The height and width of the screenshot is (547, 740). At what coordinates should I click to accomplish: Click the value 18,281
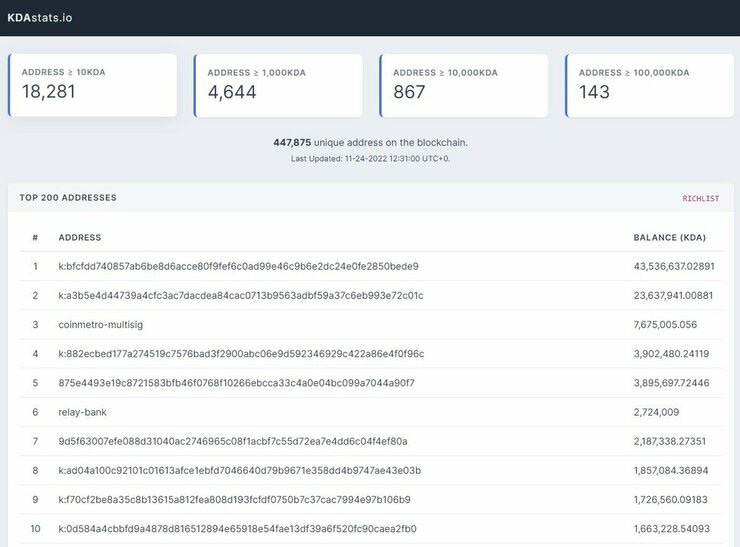[x=49, y=92]
